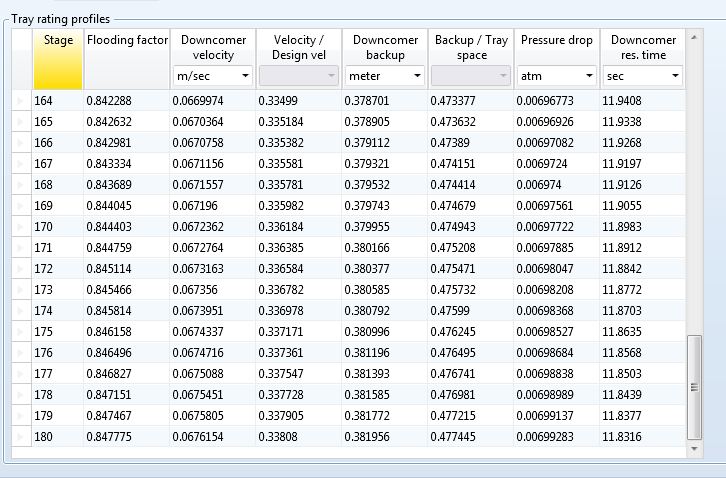
Task: Click the Downcomer res. time column header
Action: coord(643,47)
